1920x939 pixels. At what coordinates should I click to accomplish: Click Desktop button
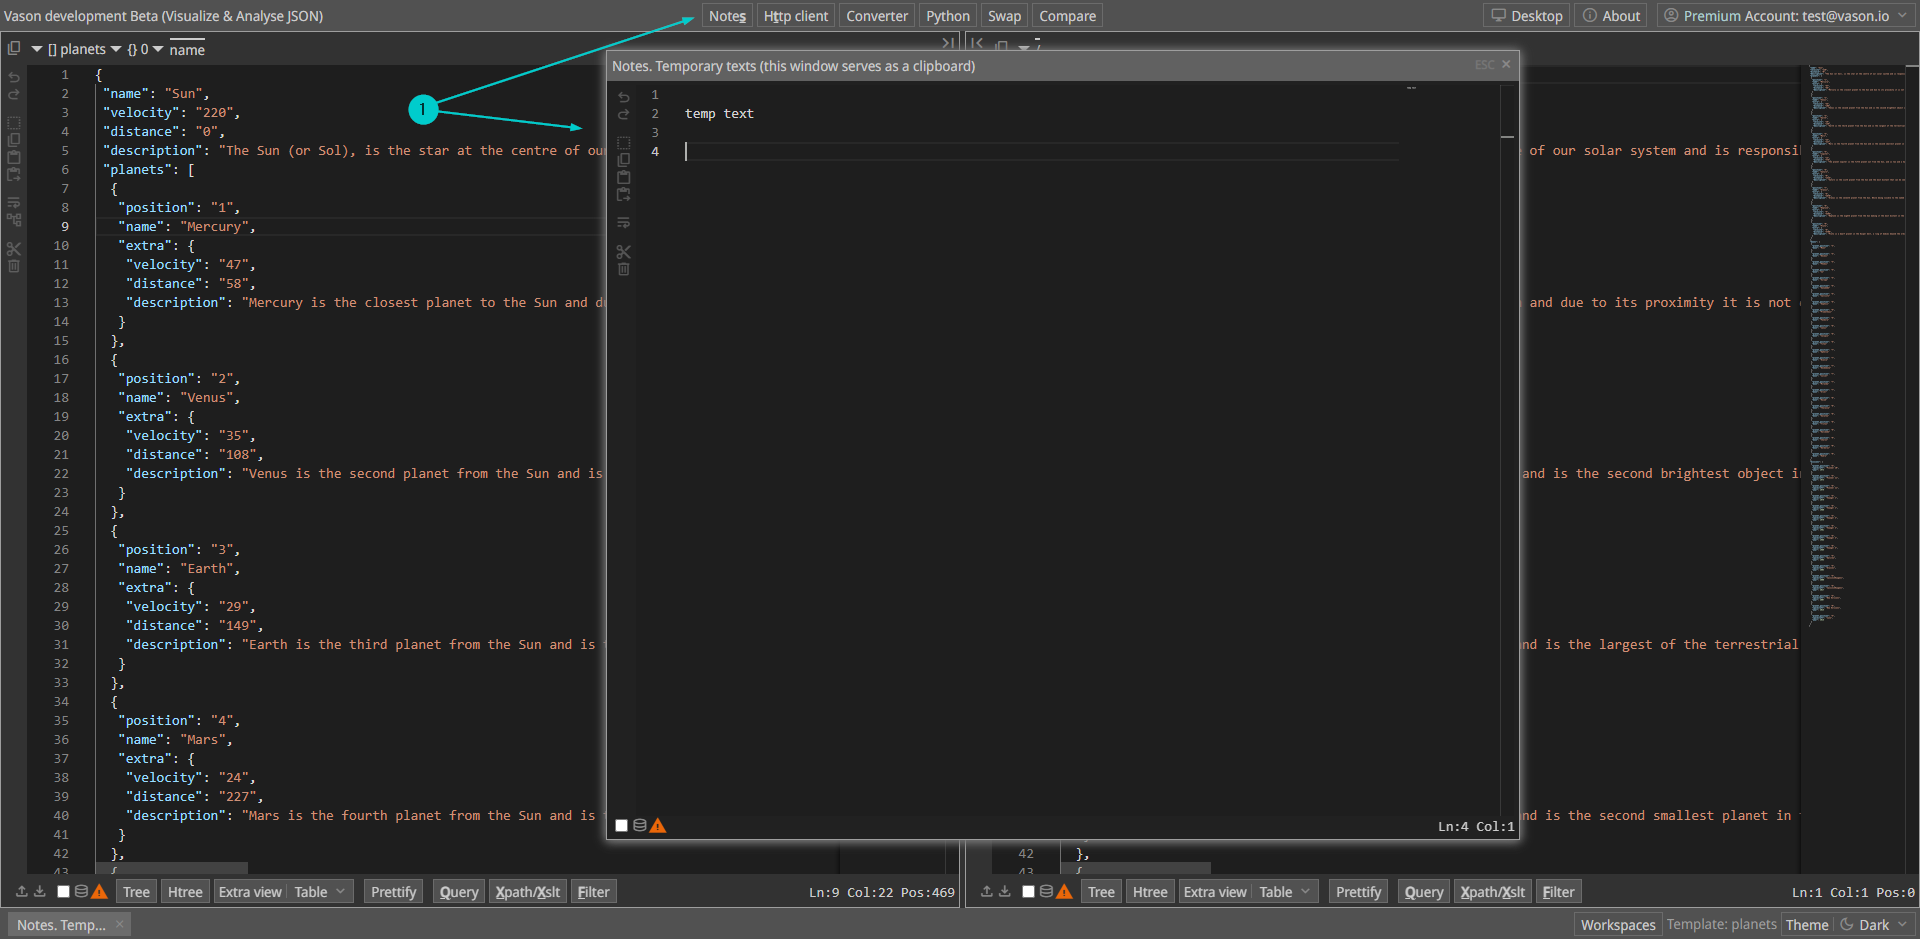coord(1527,16)
